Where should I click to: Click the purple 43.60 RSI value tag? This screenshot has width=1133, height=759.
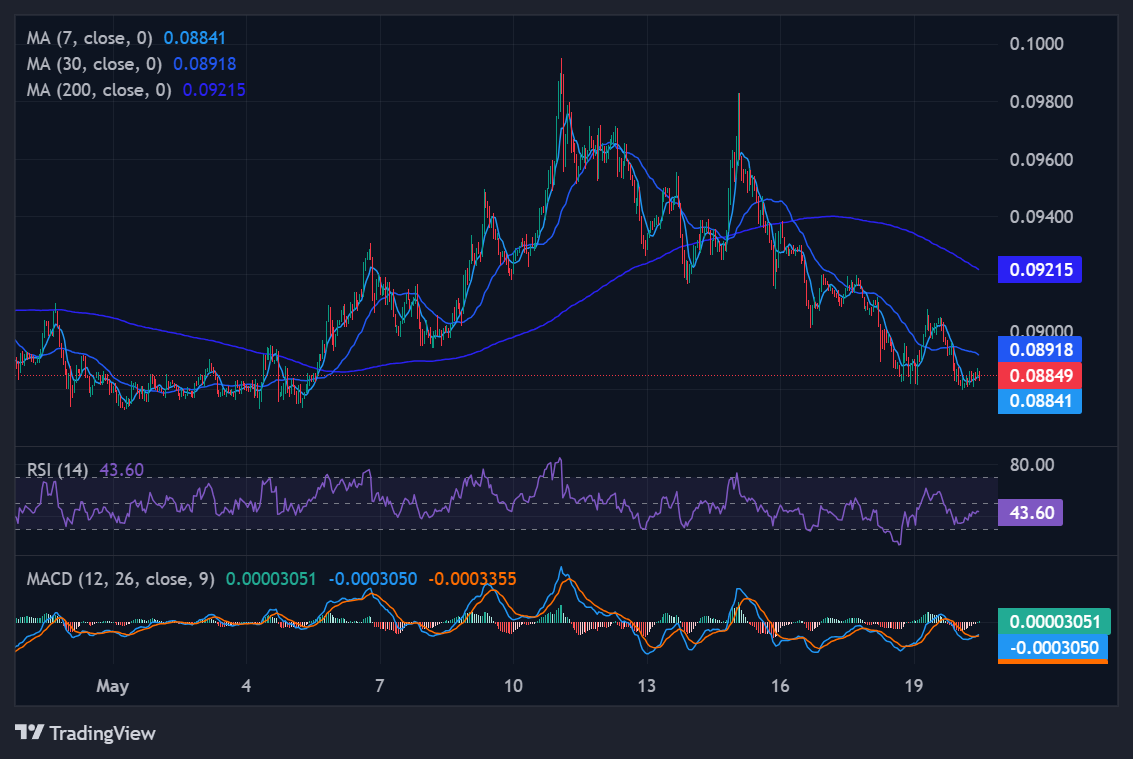(1030, 513)
